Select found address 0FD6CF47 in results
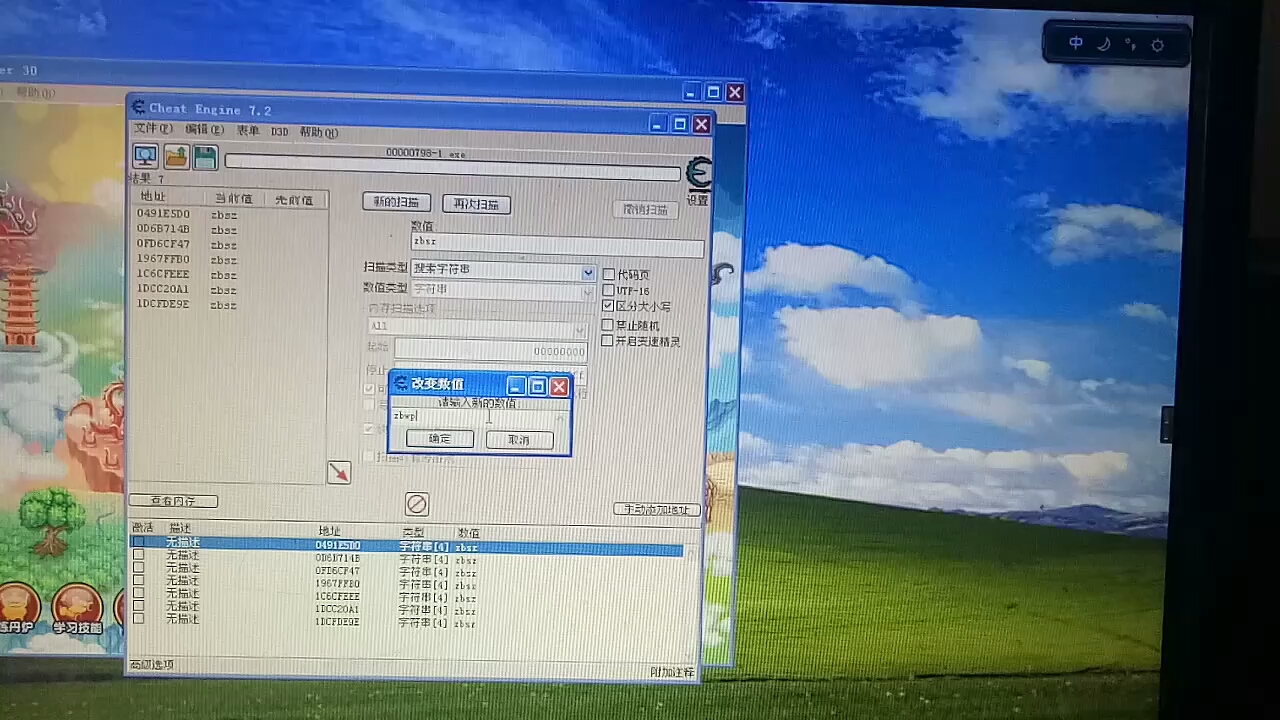The height and width of the screenshot is (720, 1280). (x=163, y=244)
